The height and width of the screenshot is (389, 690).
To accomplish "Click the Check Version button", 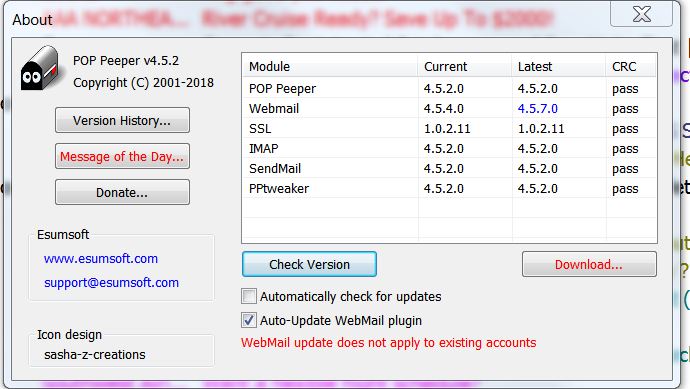I will tap(309, 264).
